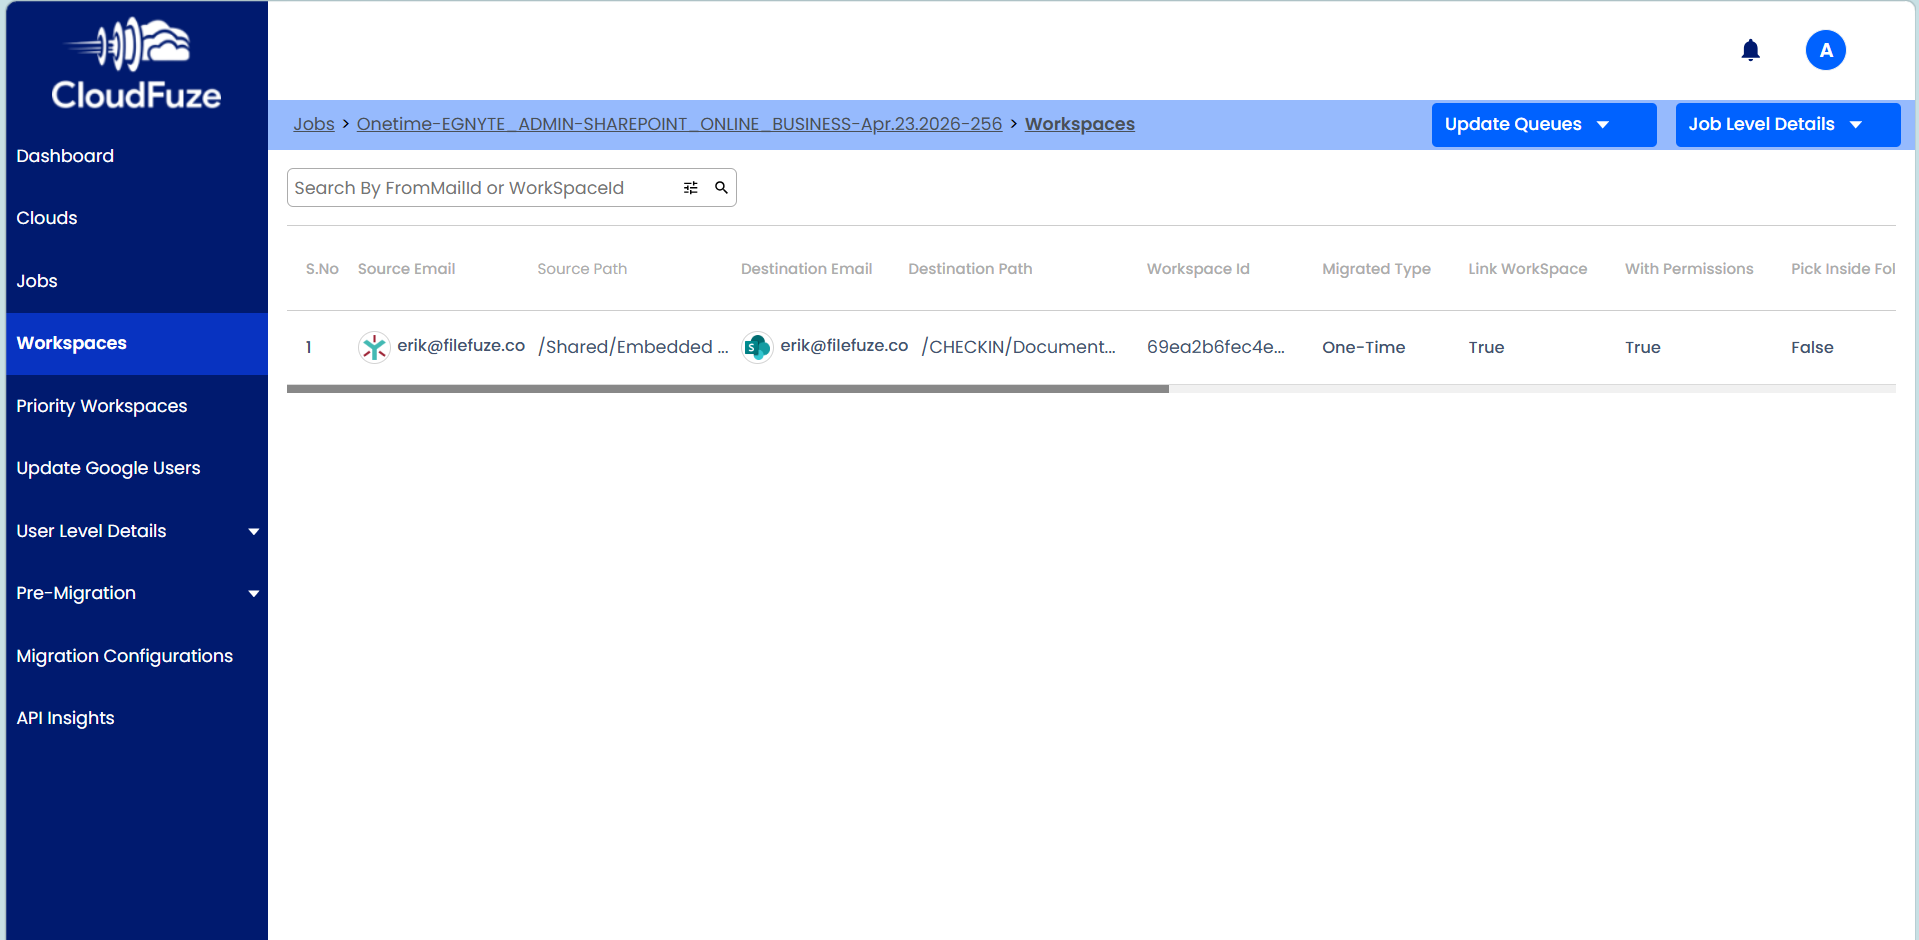Select Workspaces in the sidebar
This screenshot has width=1919, height=940.
137,343
